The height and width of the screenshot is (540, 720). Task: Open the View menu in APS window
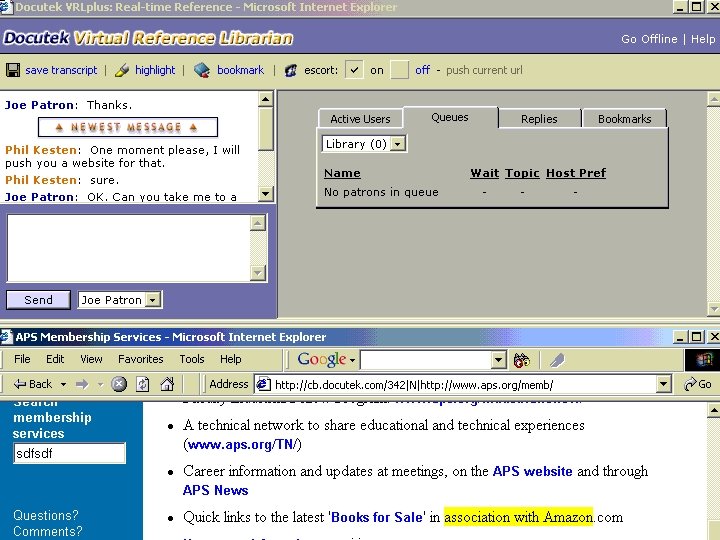pyautogui.click(x=91, y=359)
